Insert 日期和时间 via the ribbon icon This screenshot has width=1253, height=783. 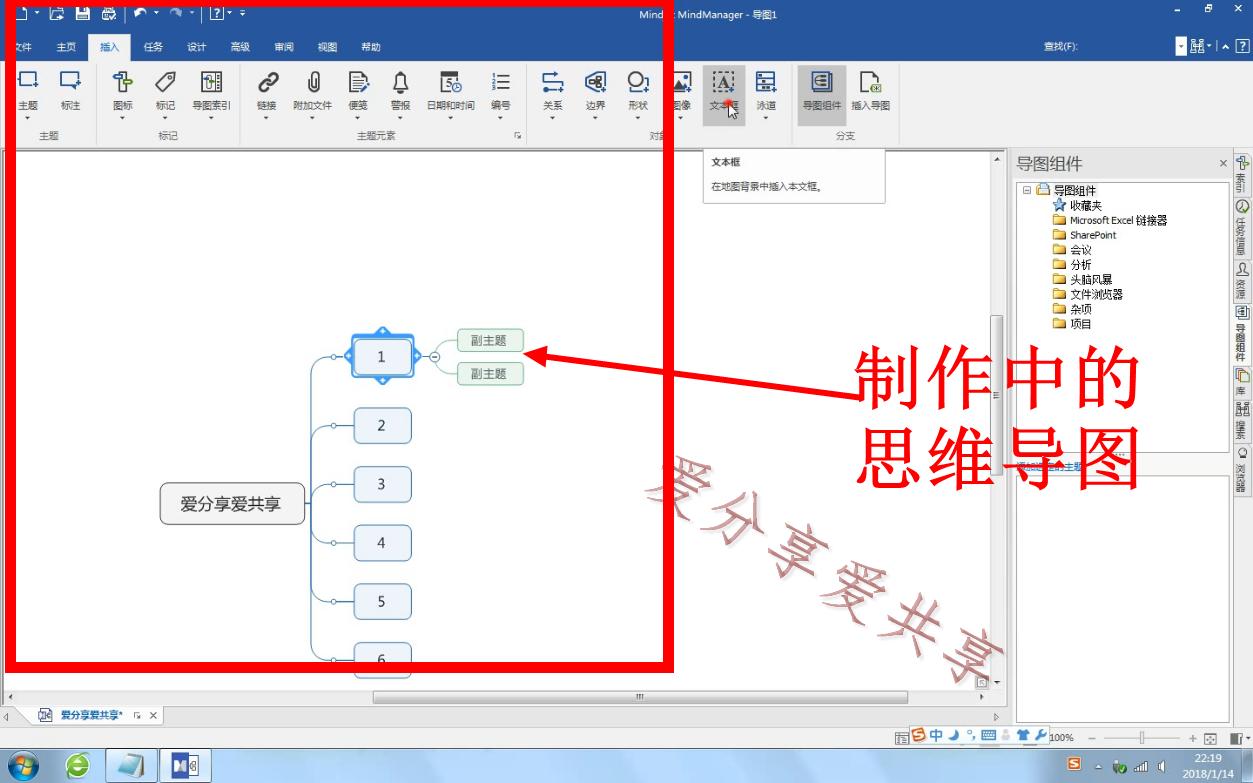[452, 95]
